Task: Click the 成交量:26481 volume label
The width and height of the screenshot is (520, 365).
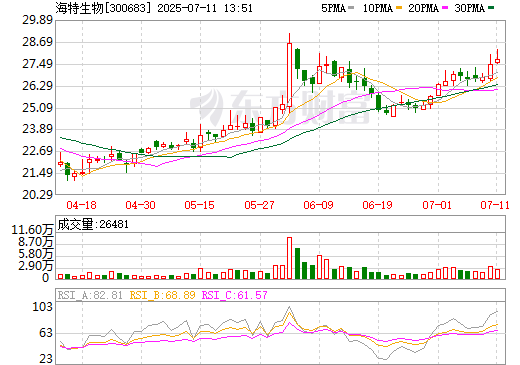Action: click(x=93, y=224)
